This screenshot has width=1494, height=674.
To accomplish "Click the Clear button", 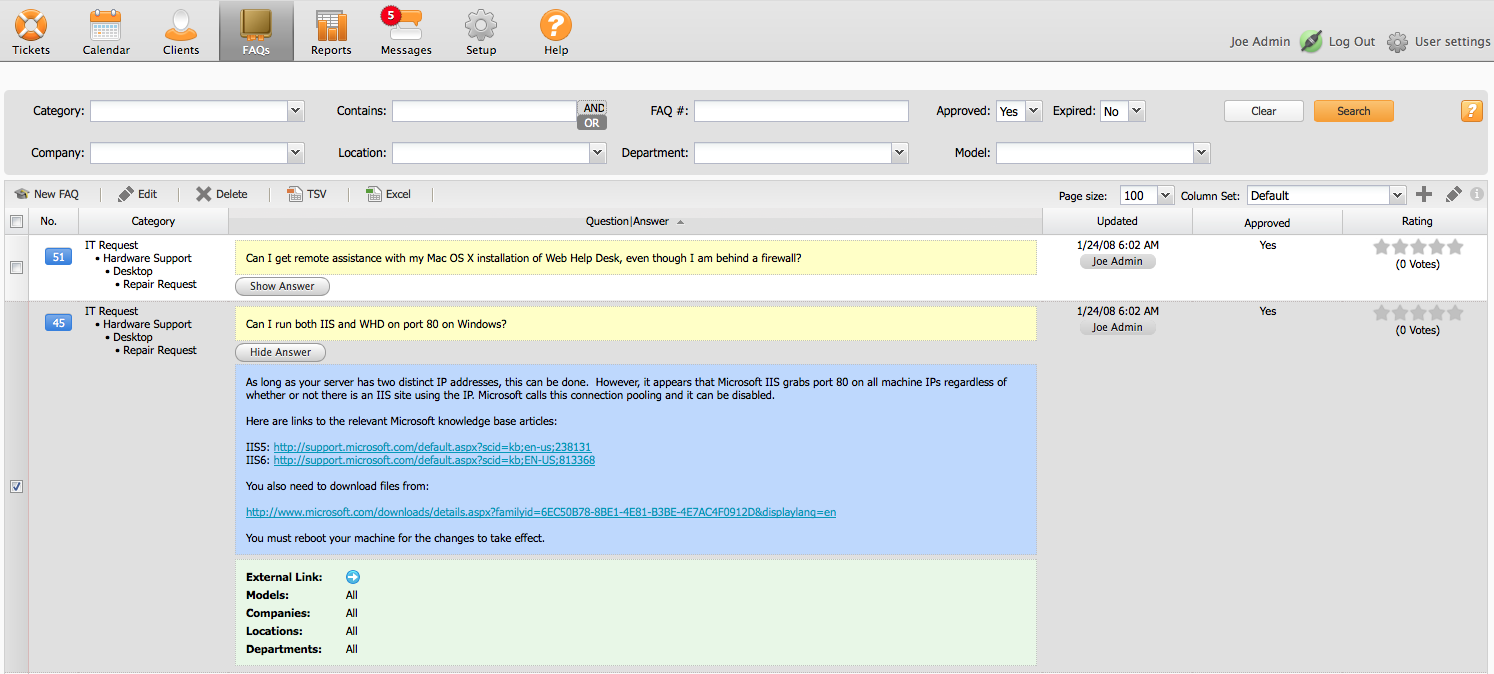I will [1264, 111].
